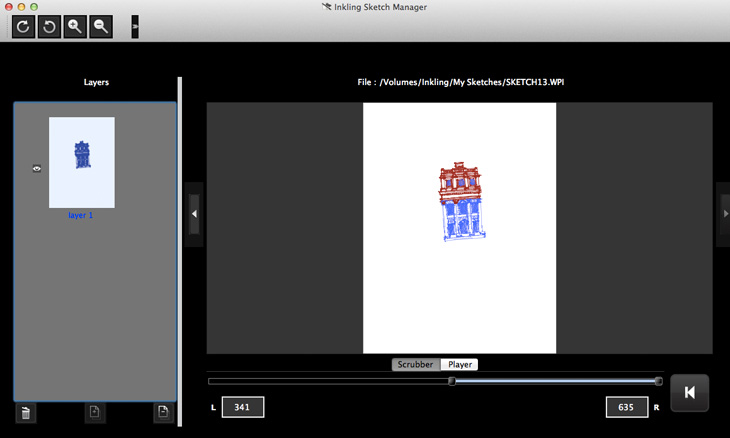Click the right scrubber handle

pos(658,381)
